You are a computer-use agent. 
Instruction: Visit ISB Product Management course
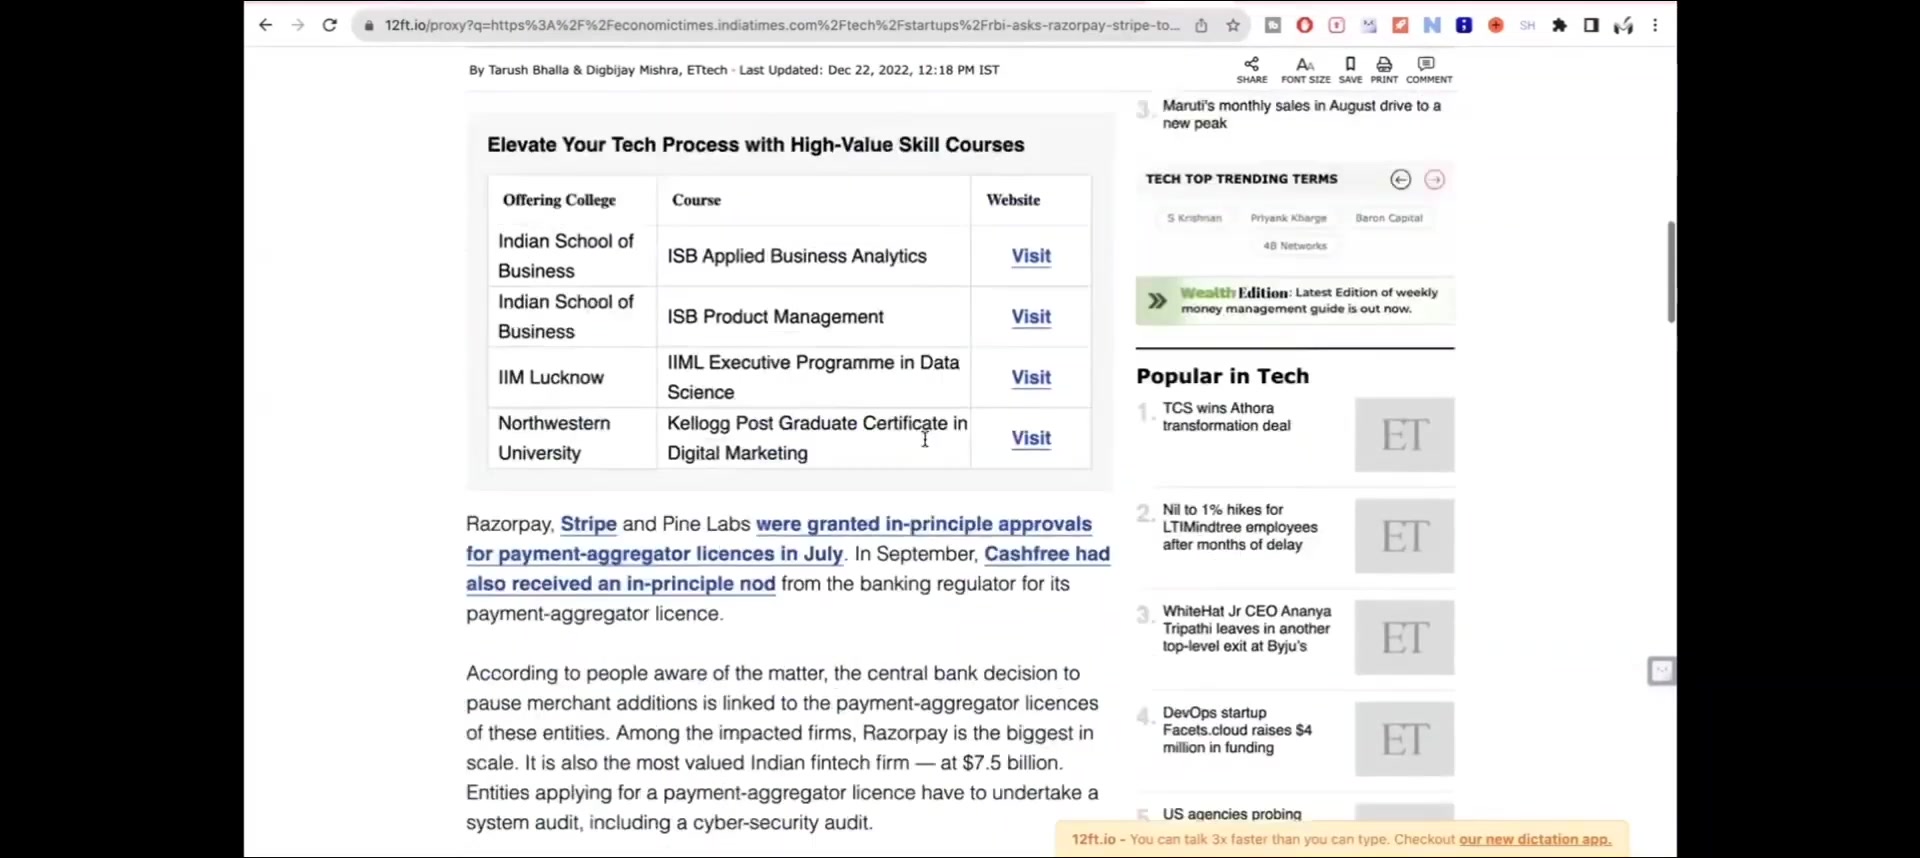point(1031,317)
